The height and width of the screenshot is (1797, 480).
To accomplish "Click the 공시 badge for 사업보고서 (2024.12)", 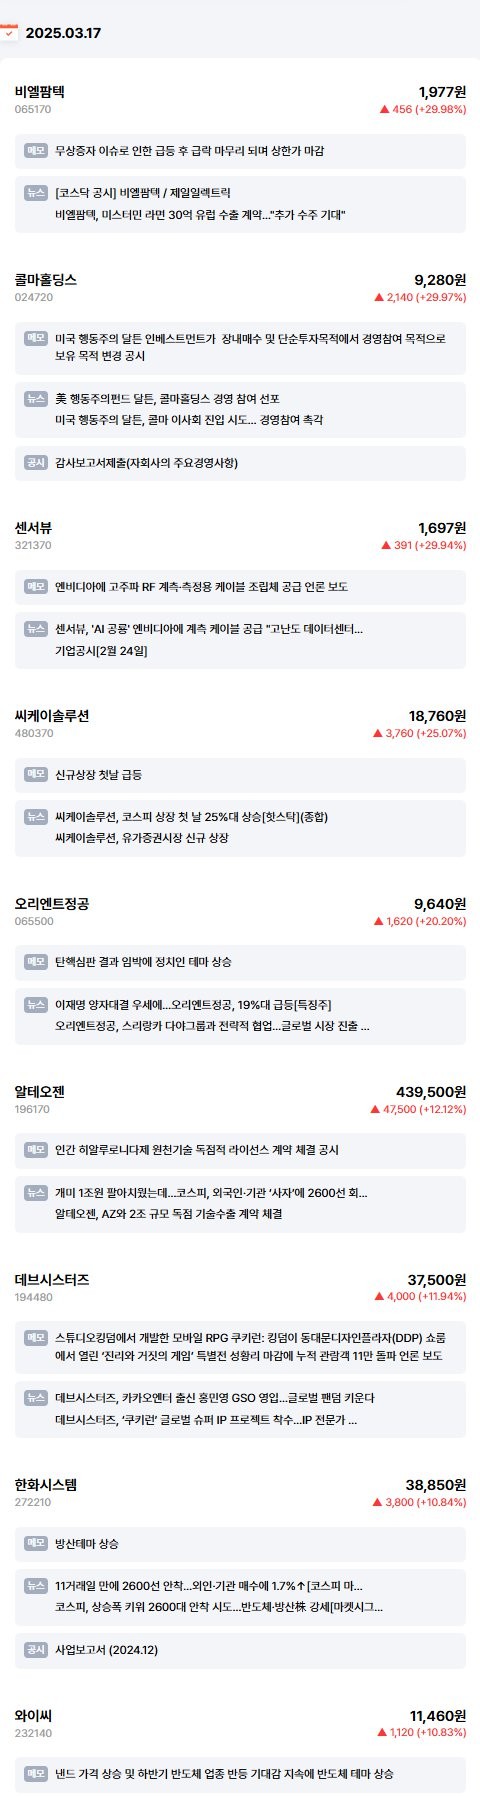I will point(36,1650).
